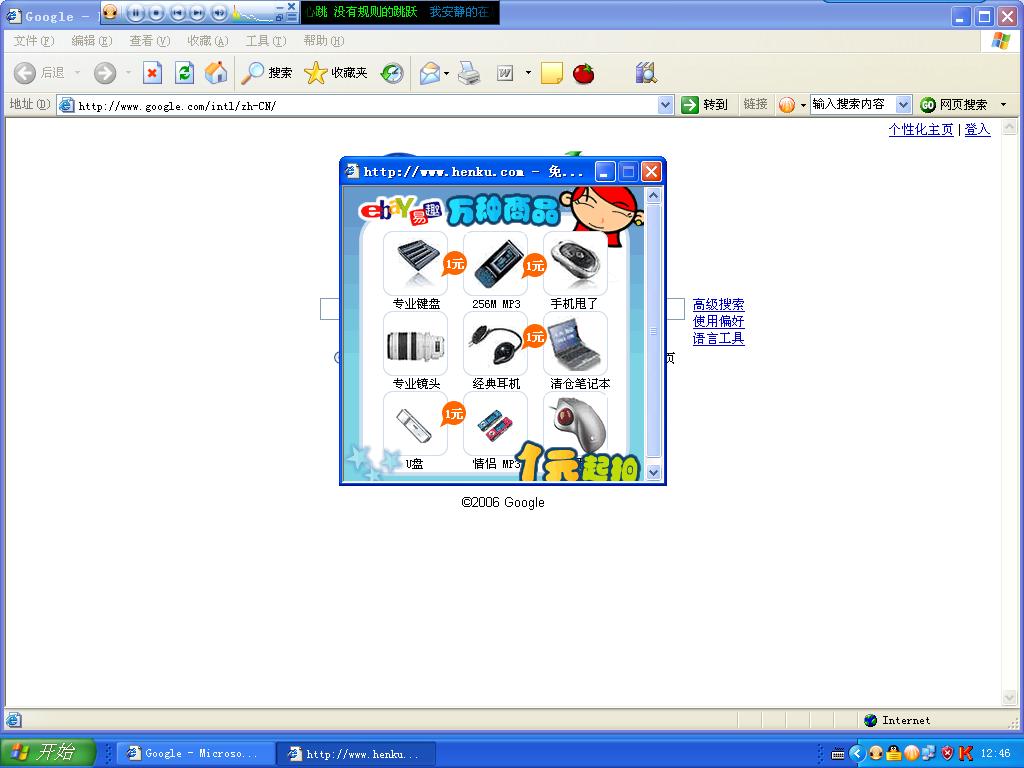
Task: Click the Print icon in toolbar
Action: [469, 72]
